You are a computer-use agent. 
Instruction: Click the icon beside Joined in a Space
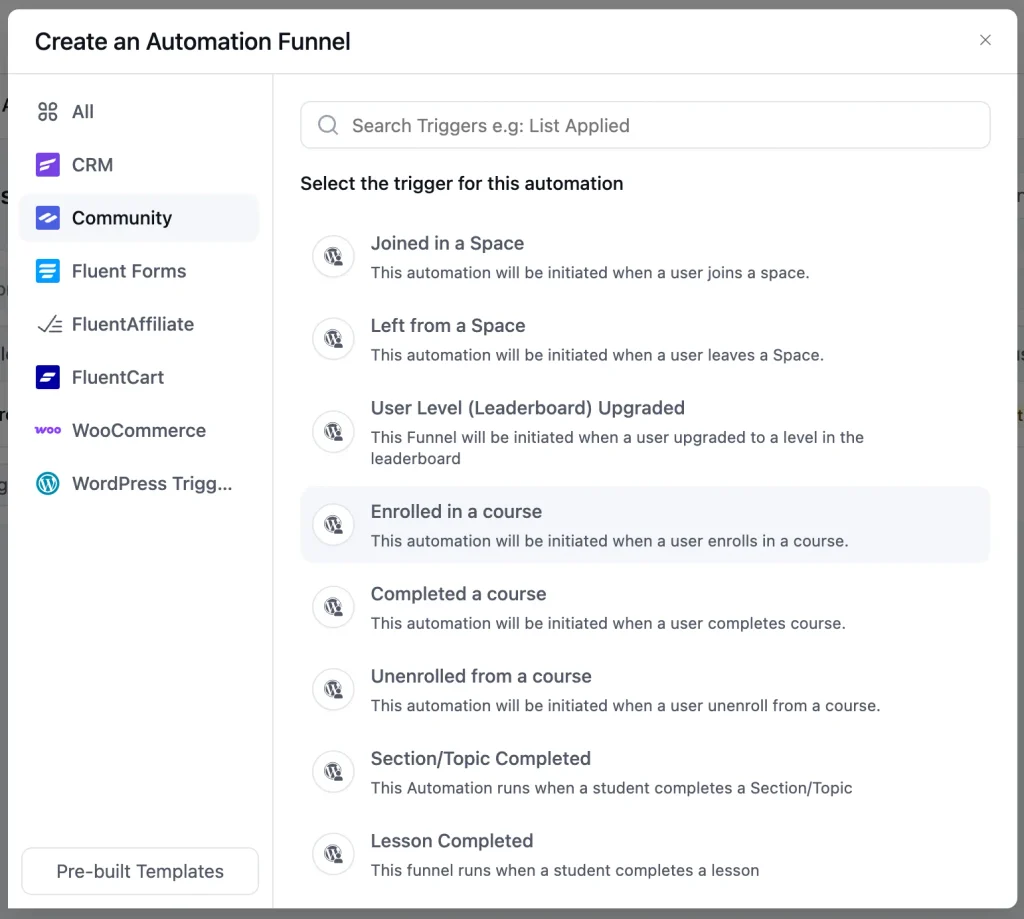click(334, 256)
